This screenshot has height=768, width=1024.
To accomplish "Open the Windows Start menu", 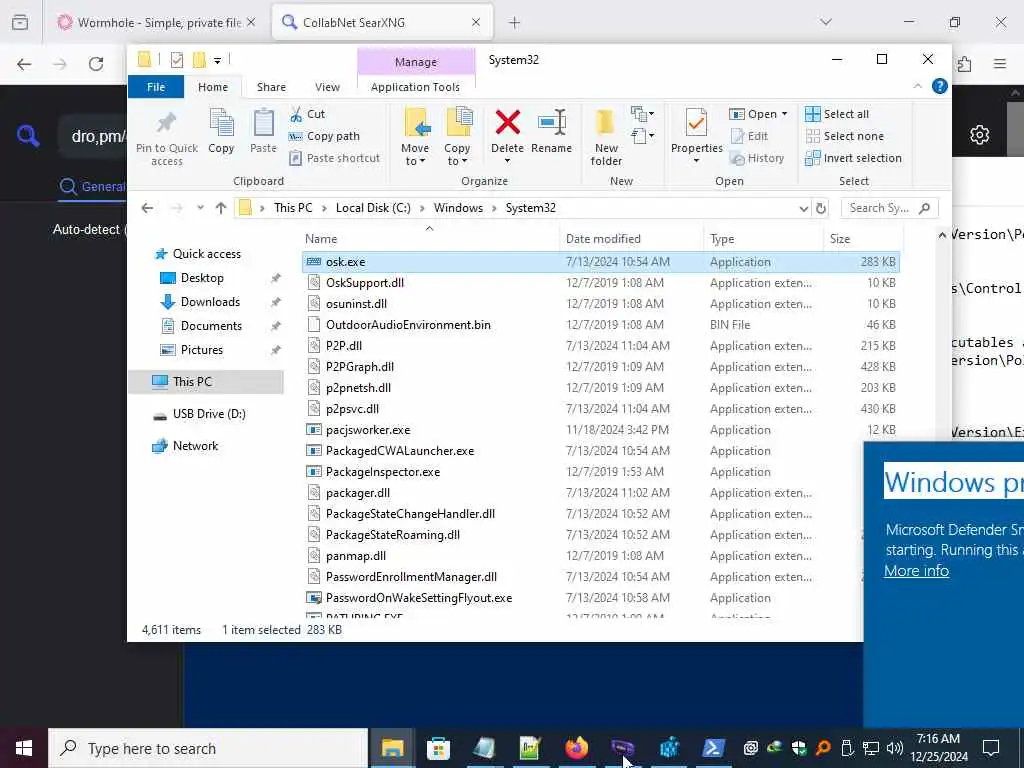I will click(24, 748).
